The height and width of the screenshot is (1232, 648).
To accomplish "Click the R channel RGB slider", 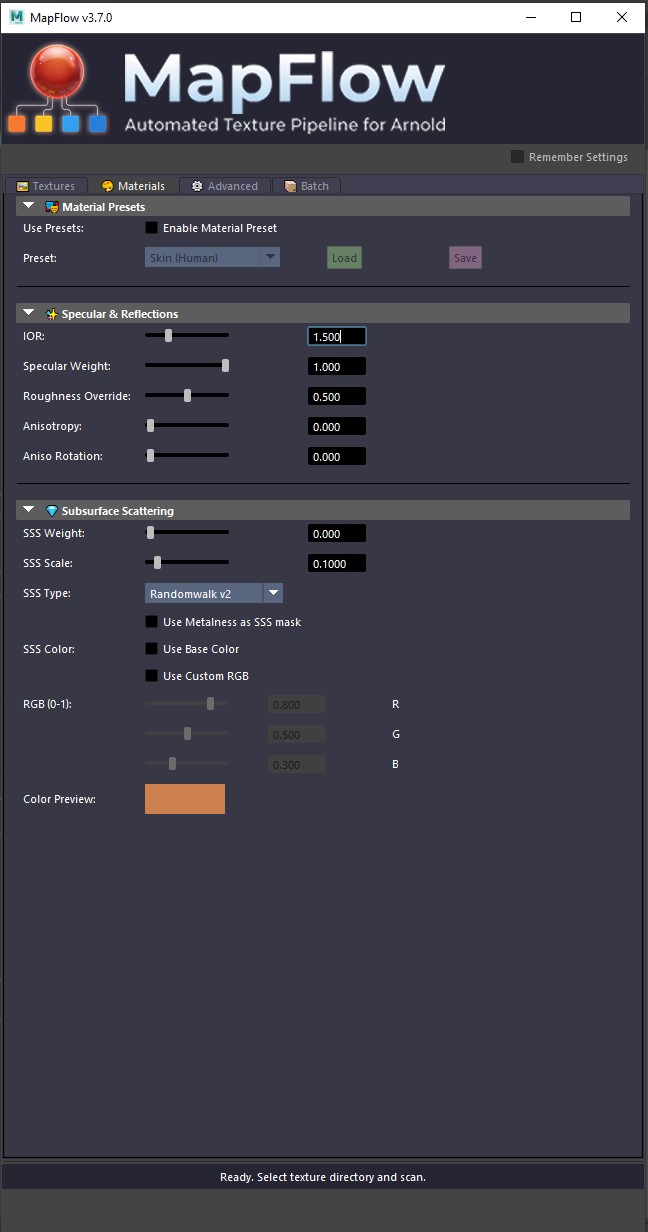I will [187, 704].
